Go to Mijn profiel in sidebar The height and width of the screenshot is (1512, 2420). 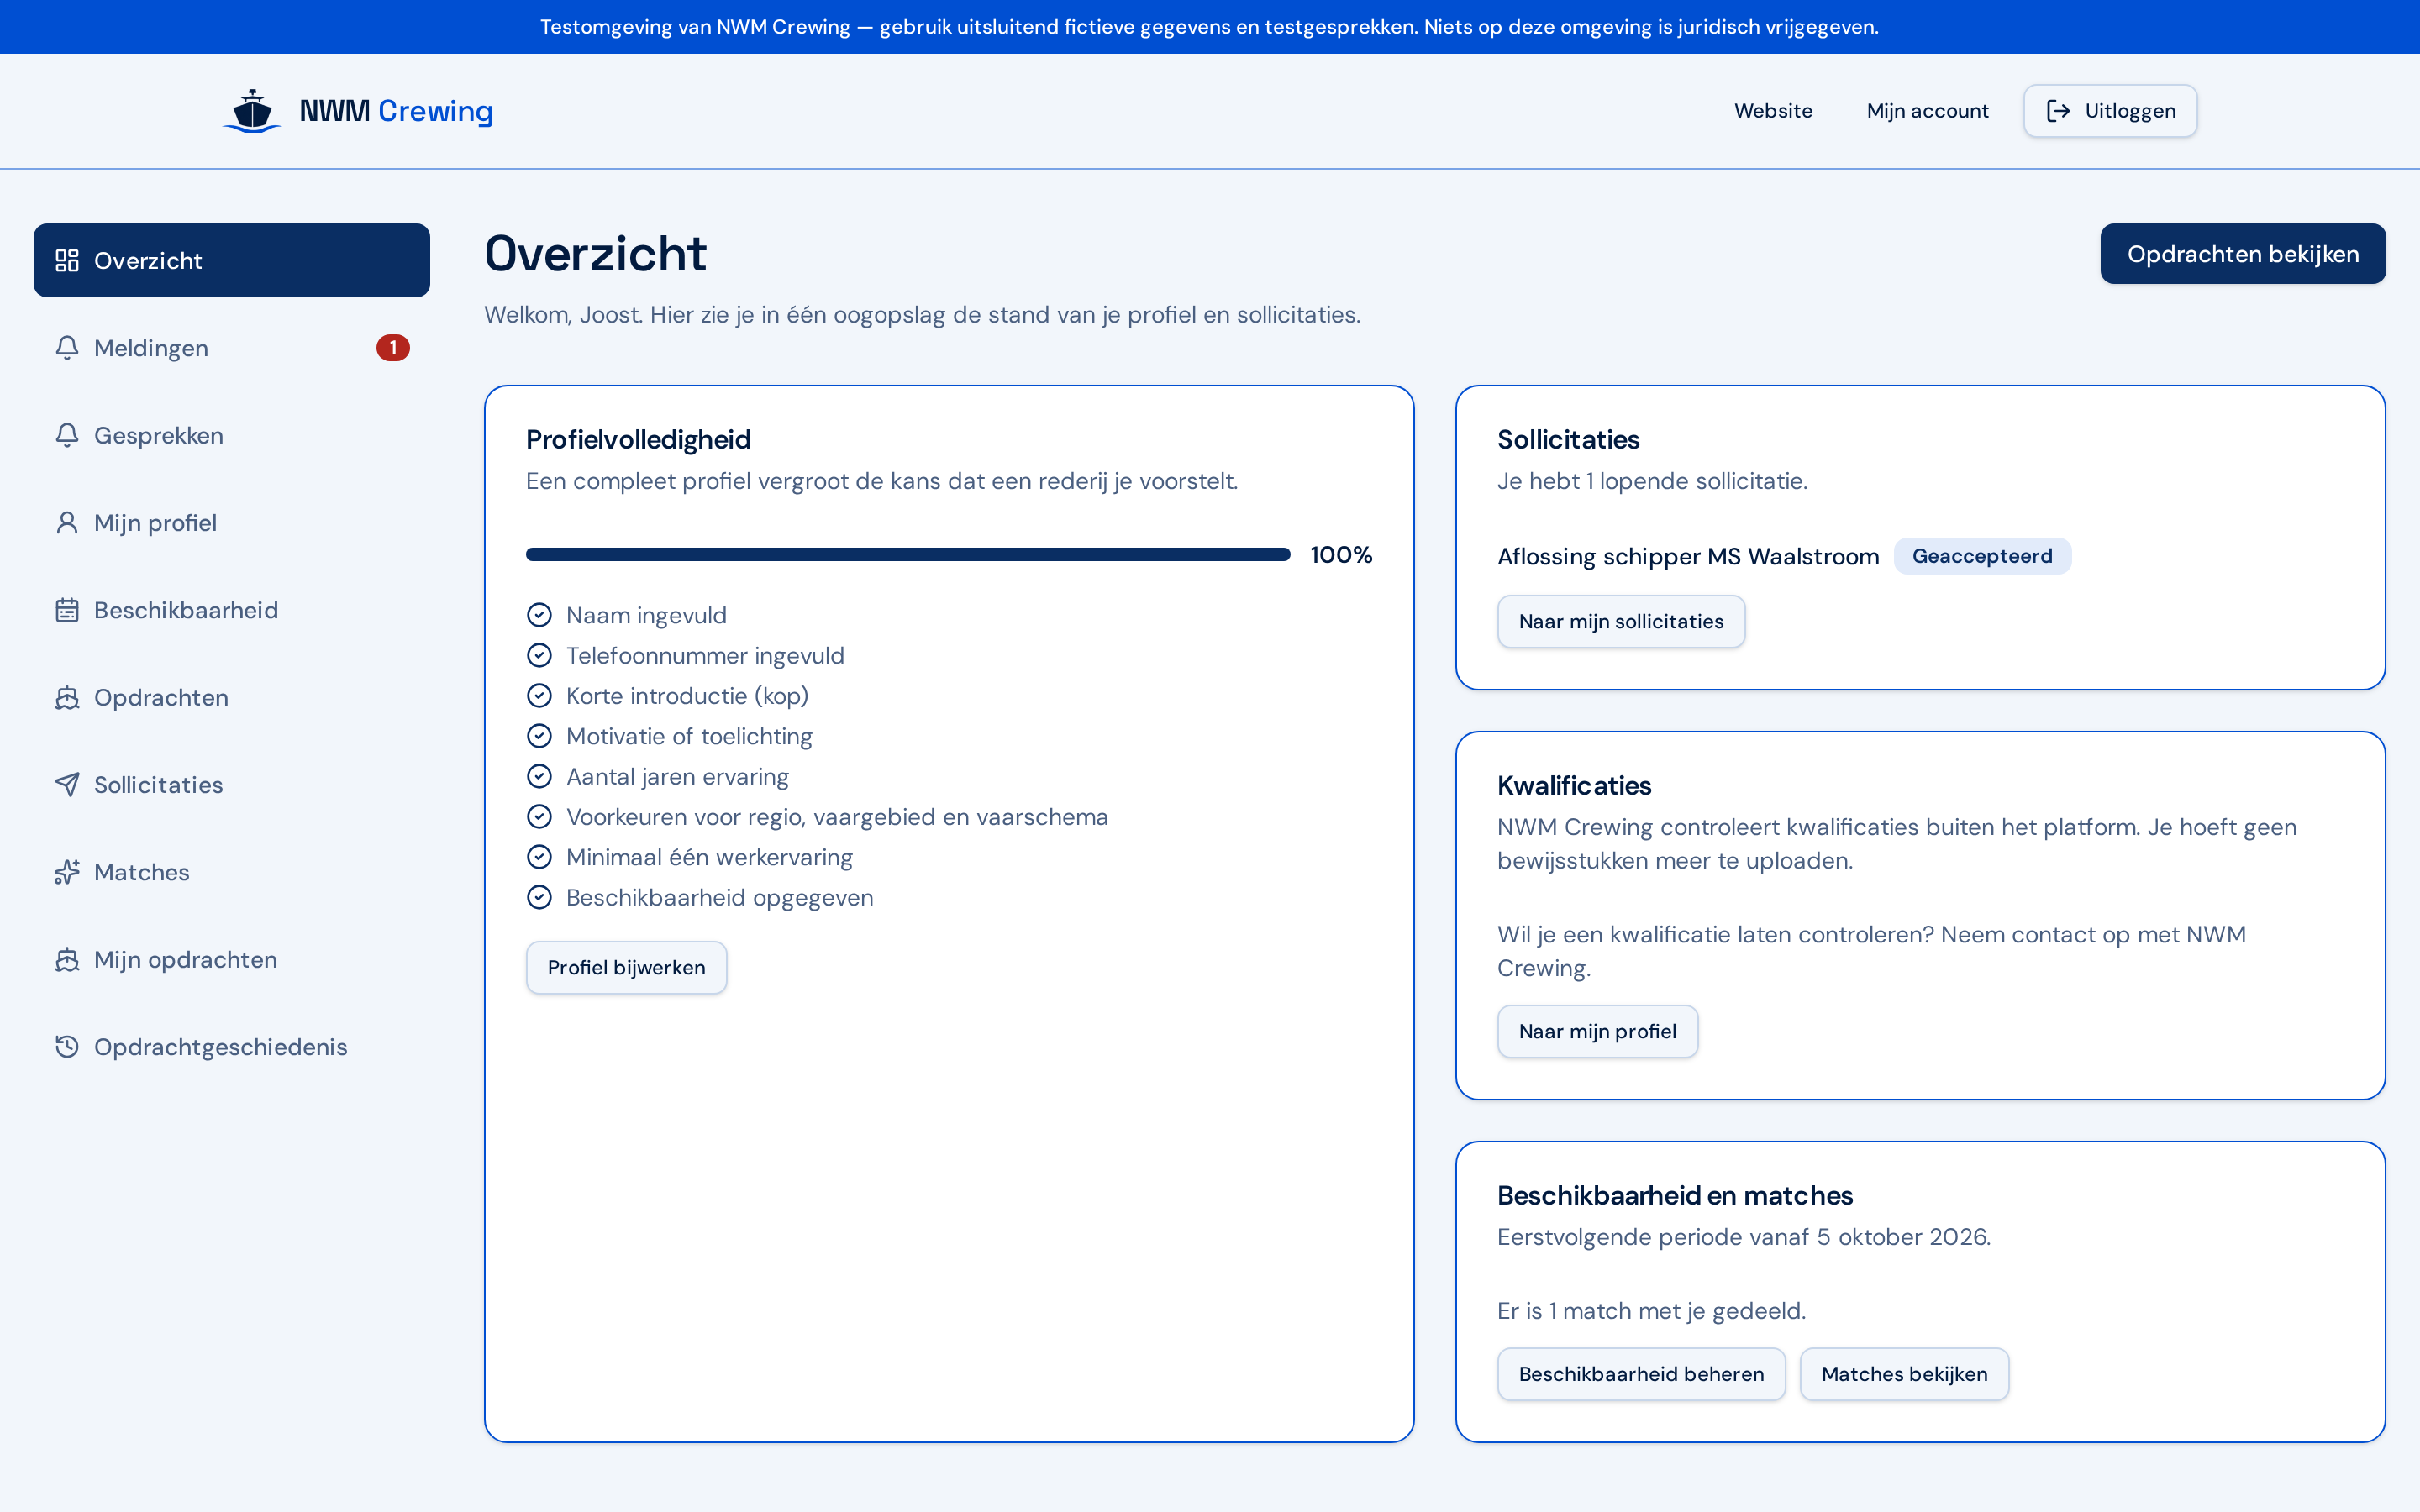(232, 523)
